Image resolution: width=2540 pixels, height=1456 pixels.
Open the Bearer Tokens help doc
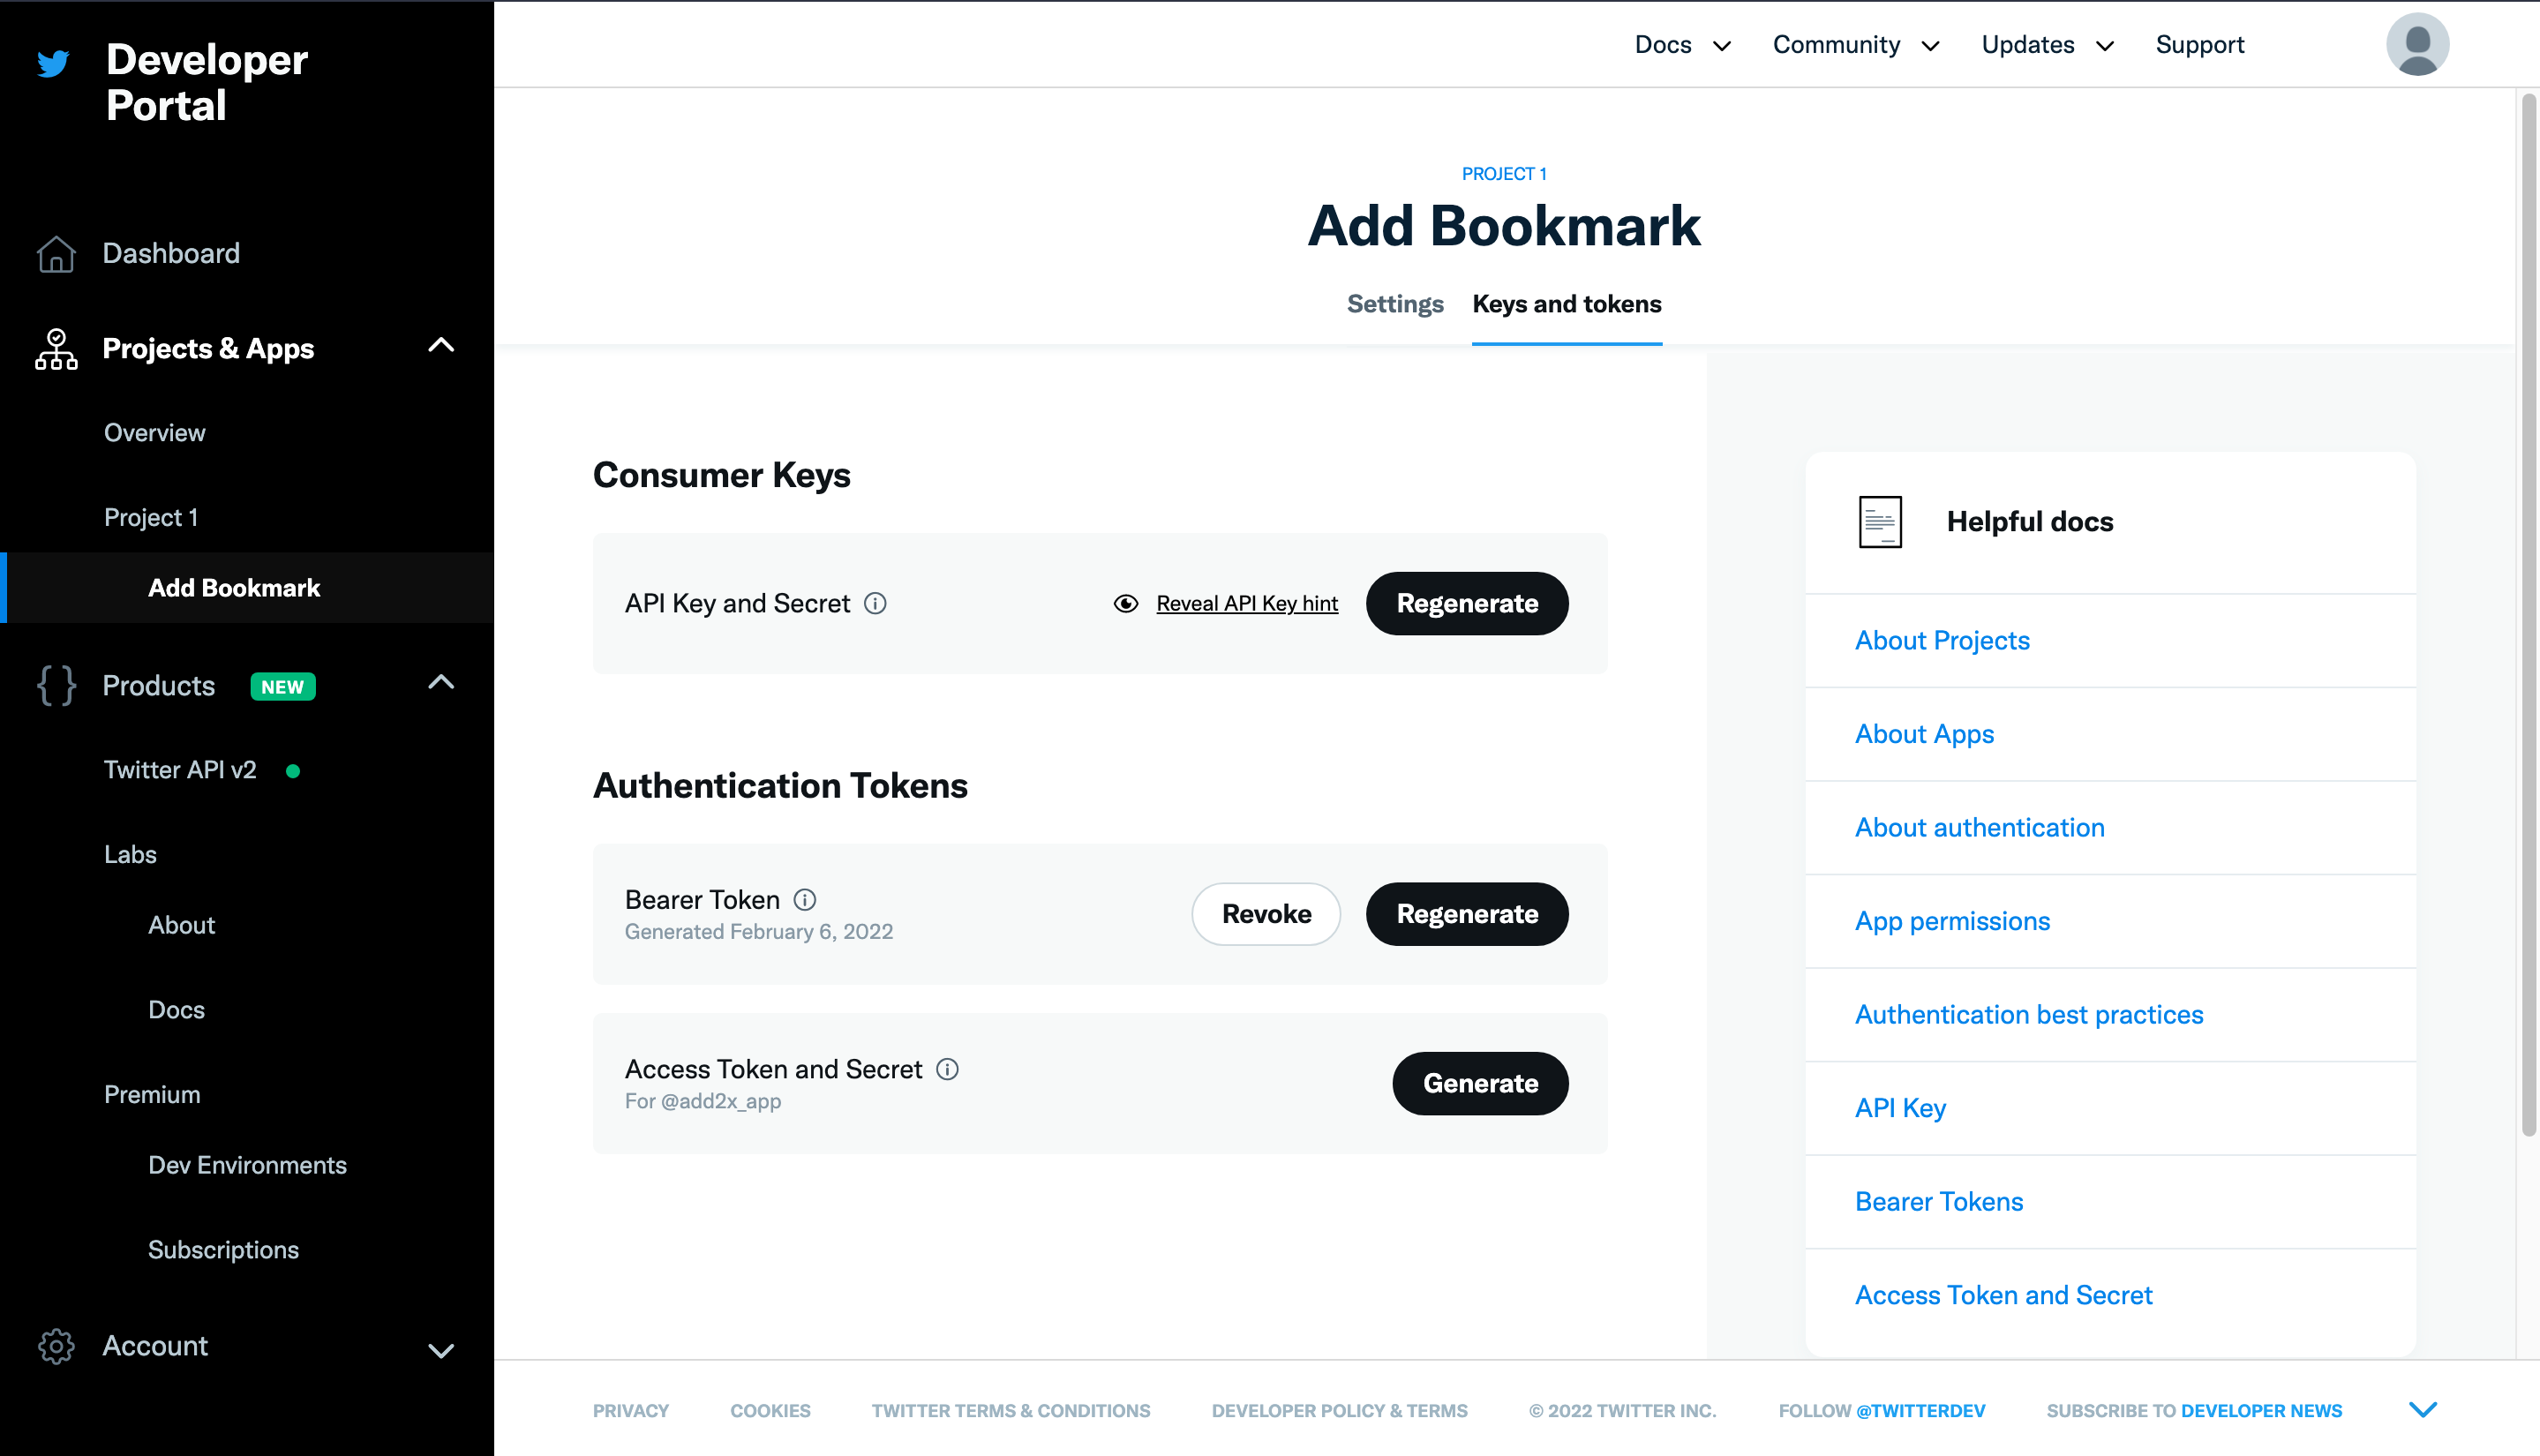pyautogui.click(x=1939, y=1202)
